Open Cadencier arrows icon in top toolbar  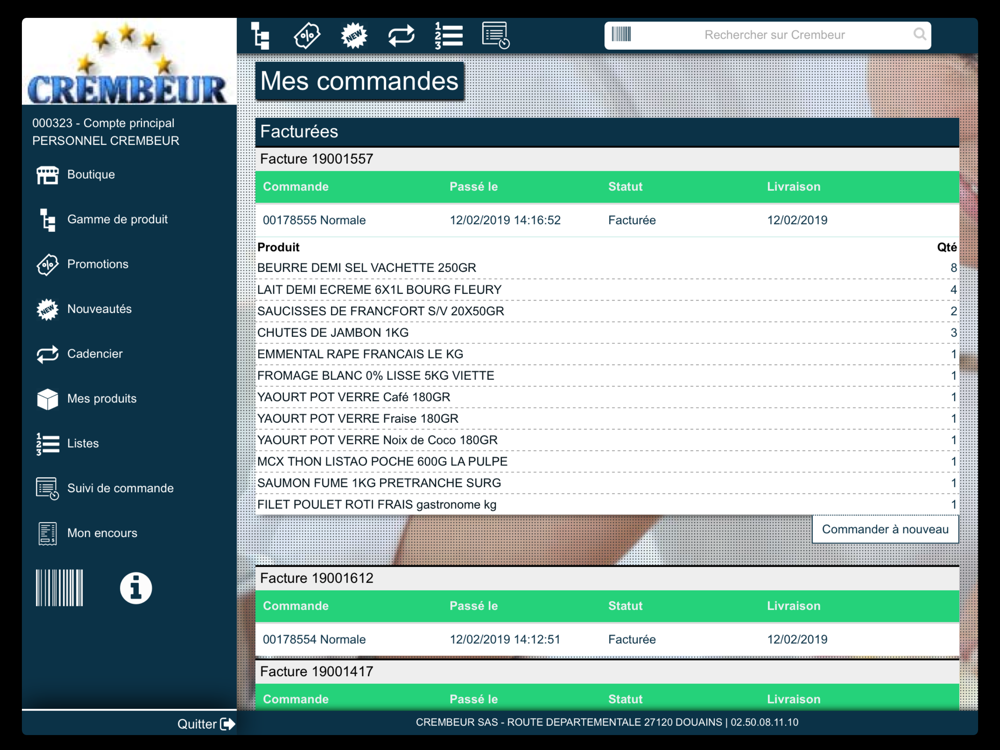401,36
